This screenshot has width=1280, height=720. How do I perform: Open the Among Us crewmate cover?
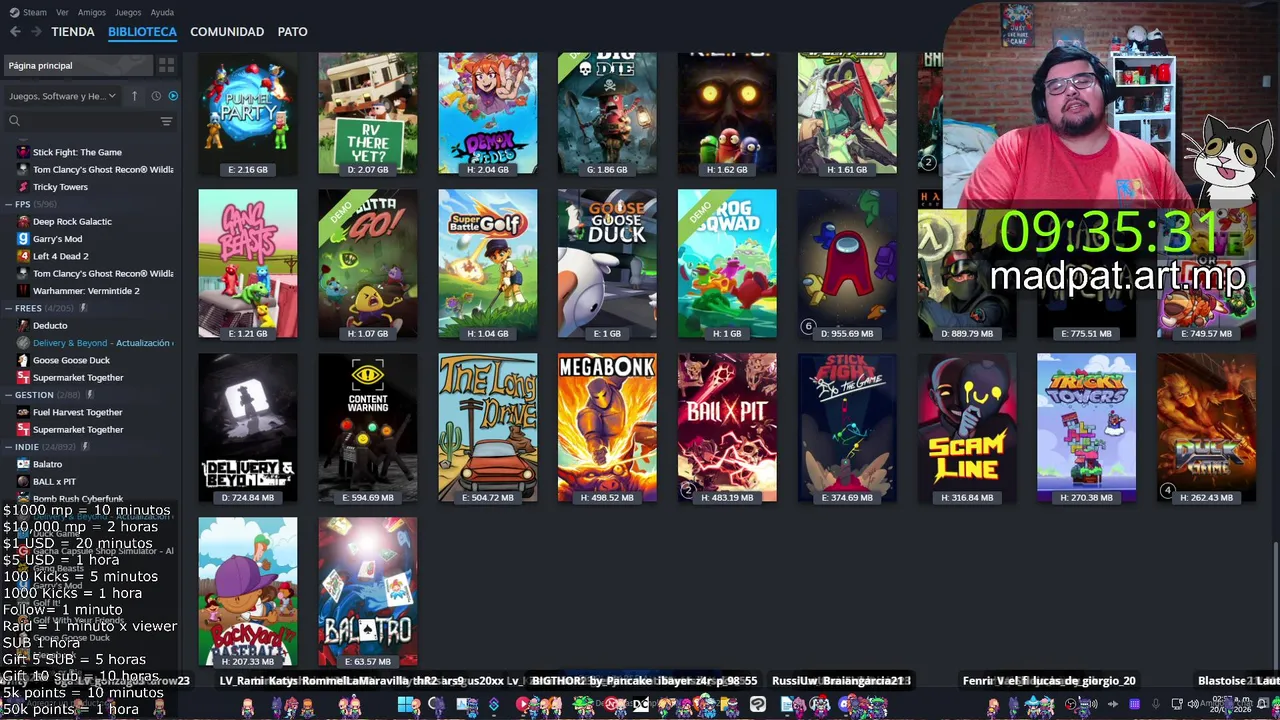click(x=847, y=264)
